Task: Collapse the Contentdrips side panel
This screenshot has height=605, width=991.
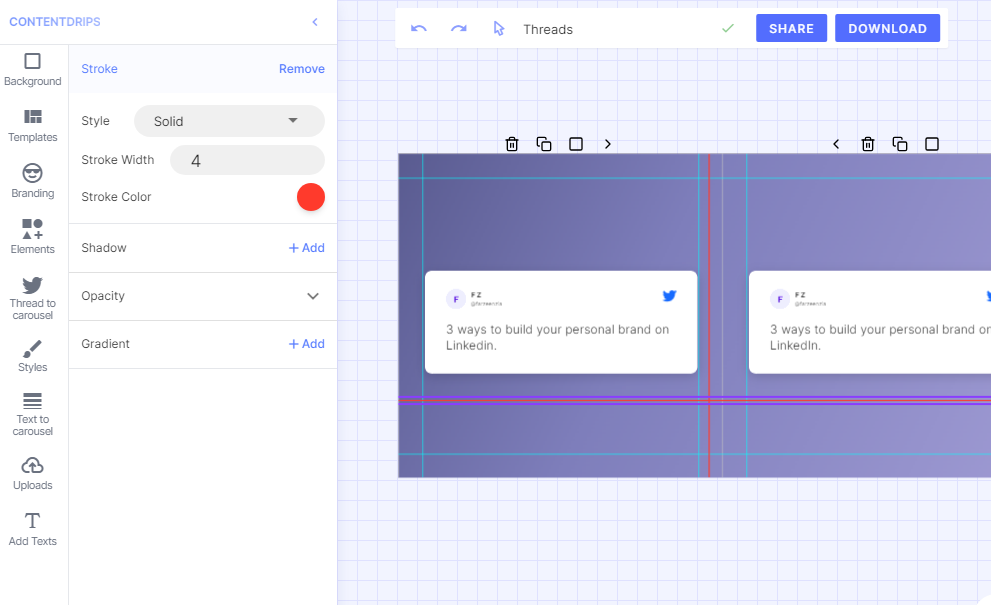Action: pyautogui.click(x=315, y=22)
